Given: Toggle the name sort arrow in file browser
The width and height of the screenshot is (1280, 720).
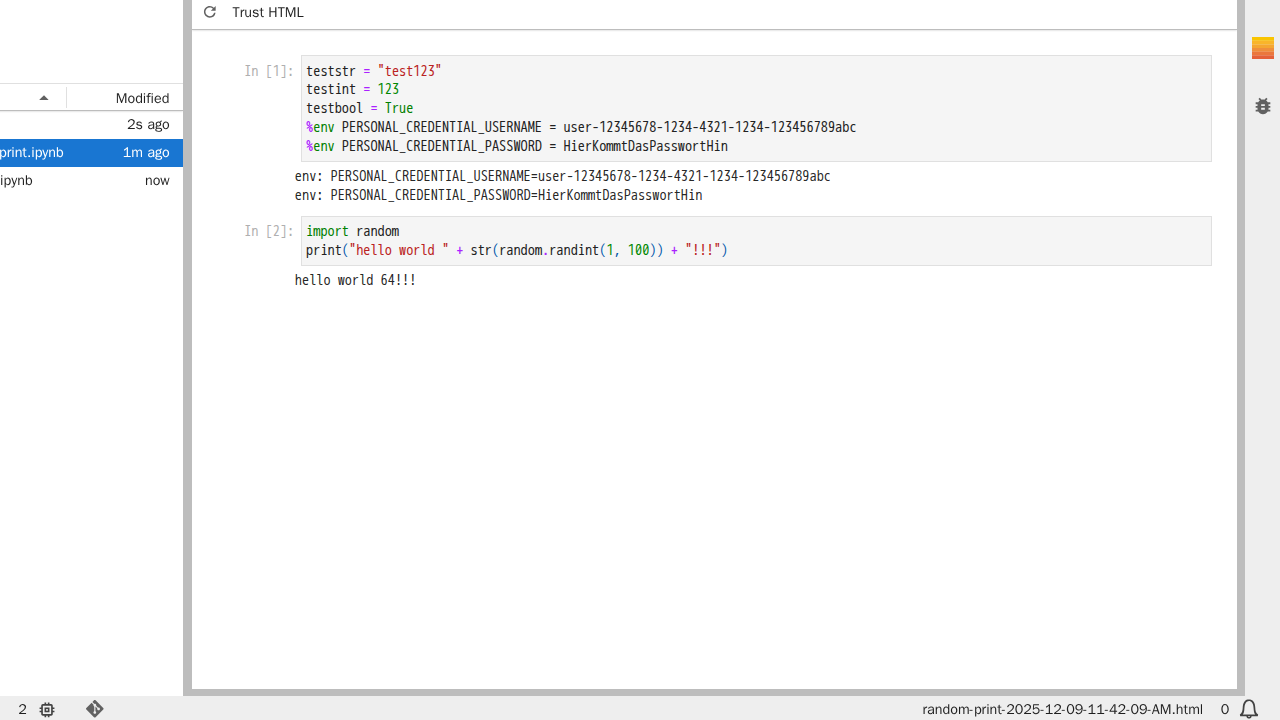Looking at the screenshot, I should point(43,98).
